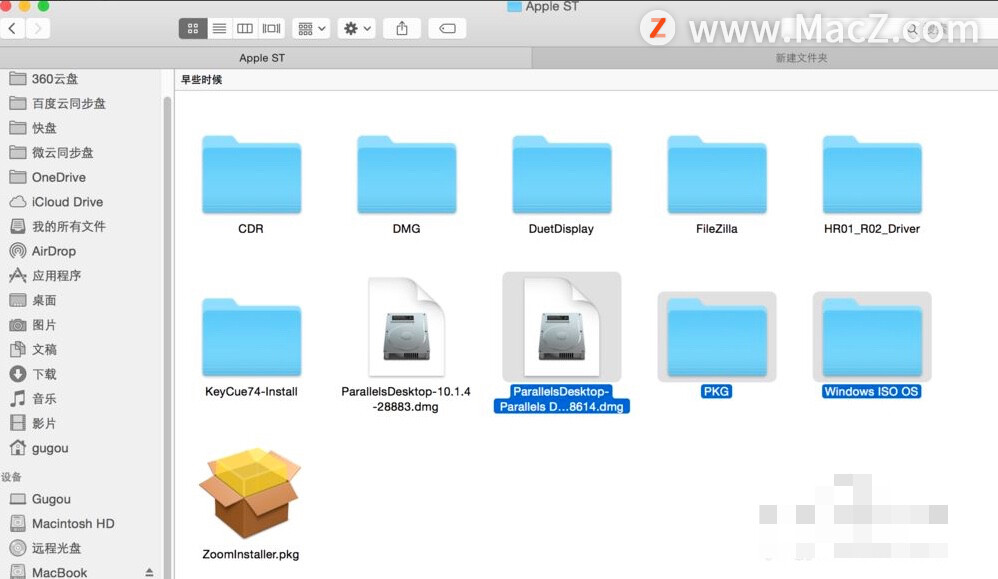Select the ZoomInstaller.pkg package icon
This screenshot has height=579, width=998.
250,493
